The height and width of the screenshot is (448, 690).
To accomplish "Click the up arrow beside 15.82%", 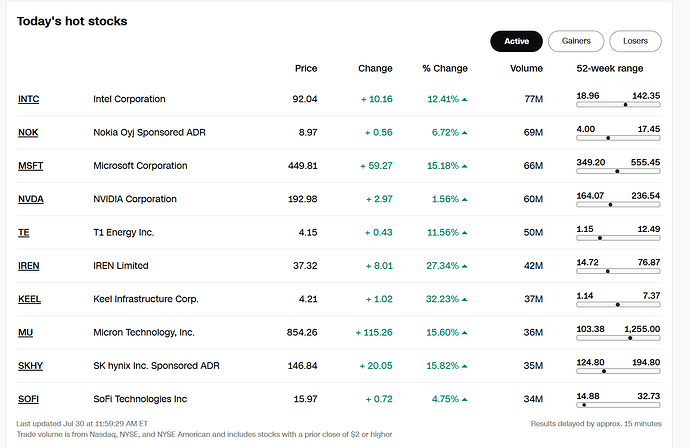I will tap(465, 366).
